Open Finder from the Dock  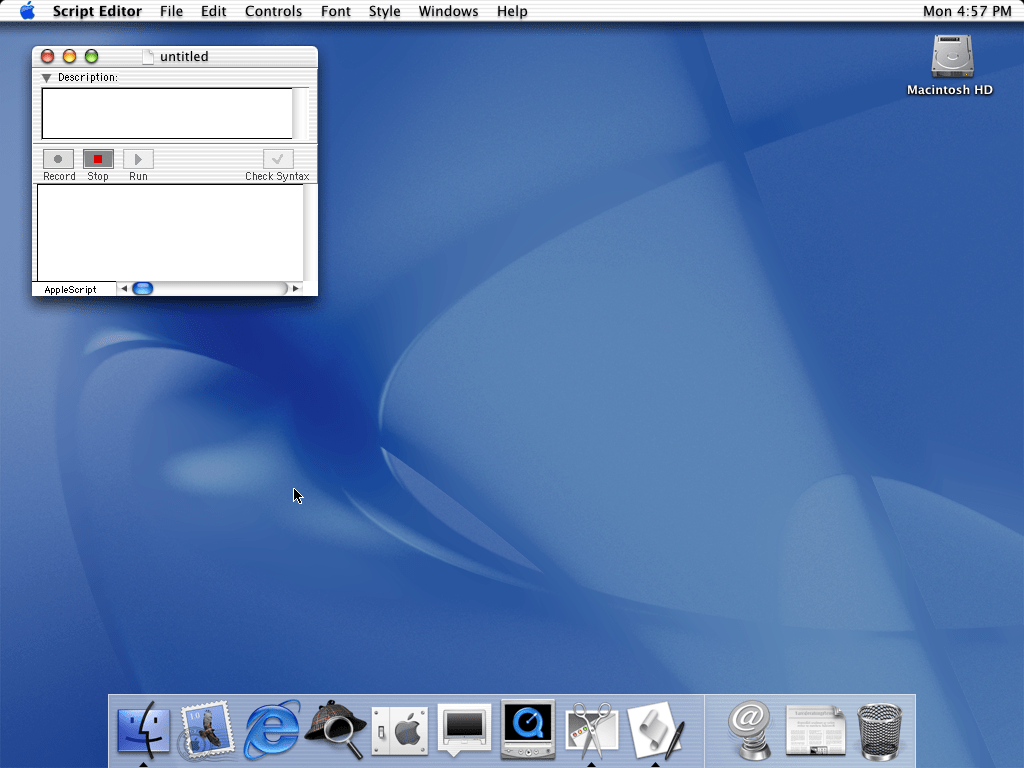click(144, 730)
